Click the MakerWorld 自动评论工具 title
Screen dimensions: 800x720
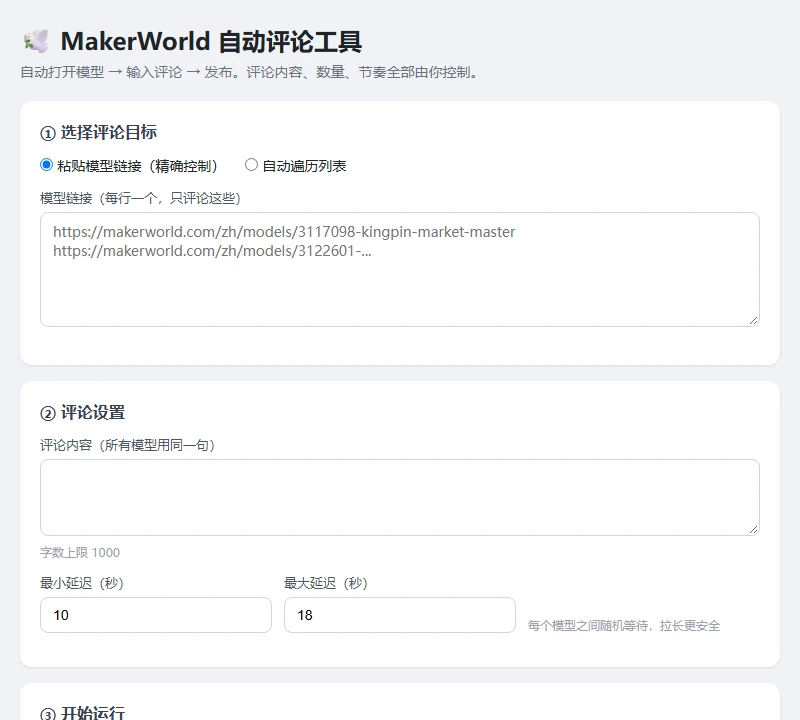pos(211,41)
